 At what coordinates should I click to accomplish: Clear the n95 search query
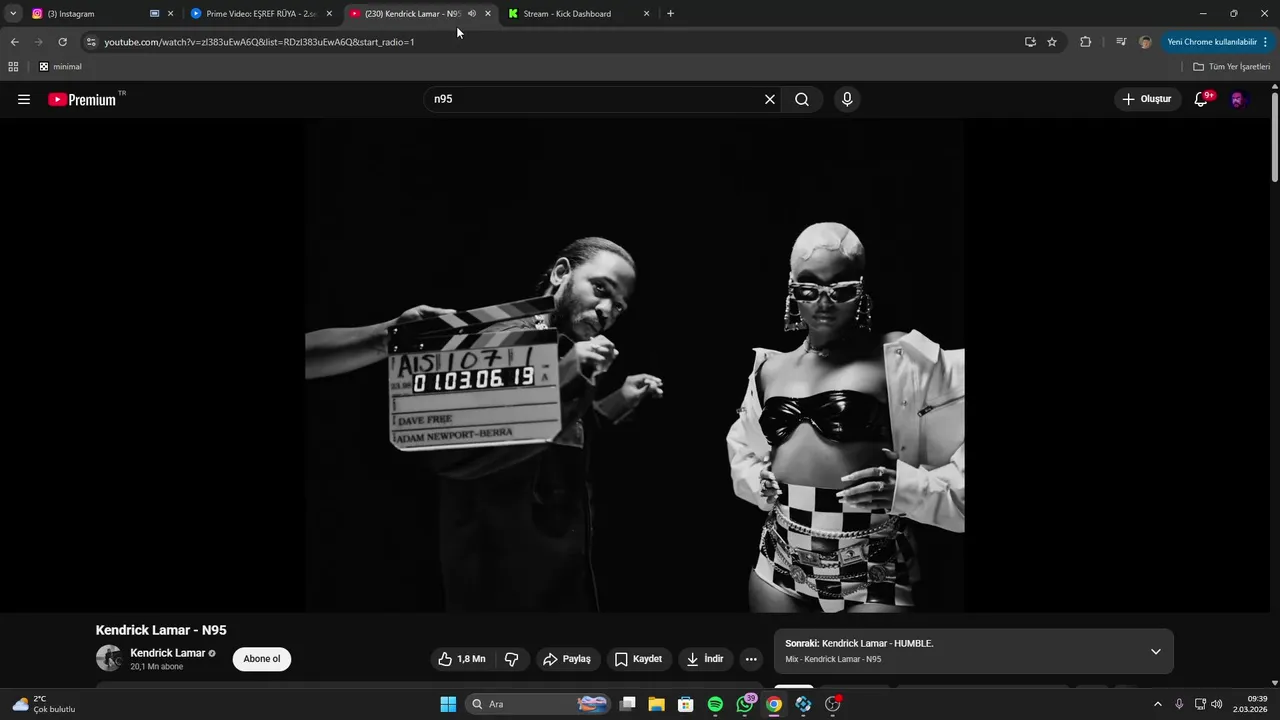(770, 99)
